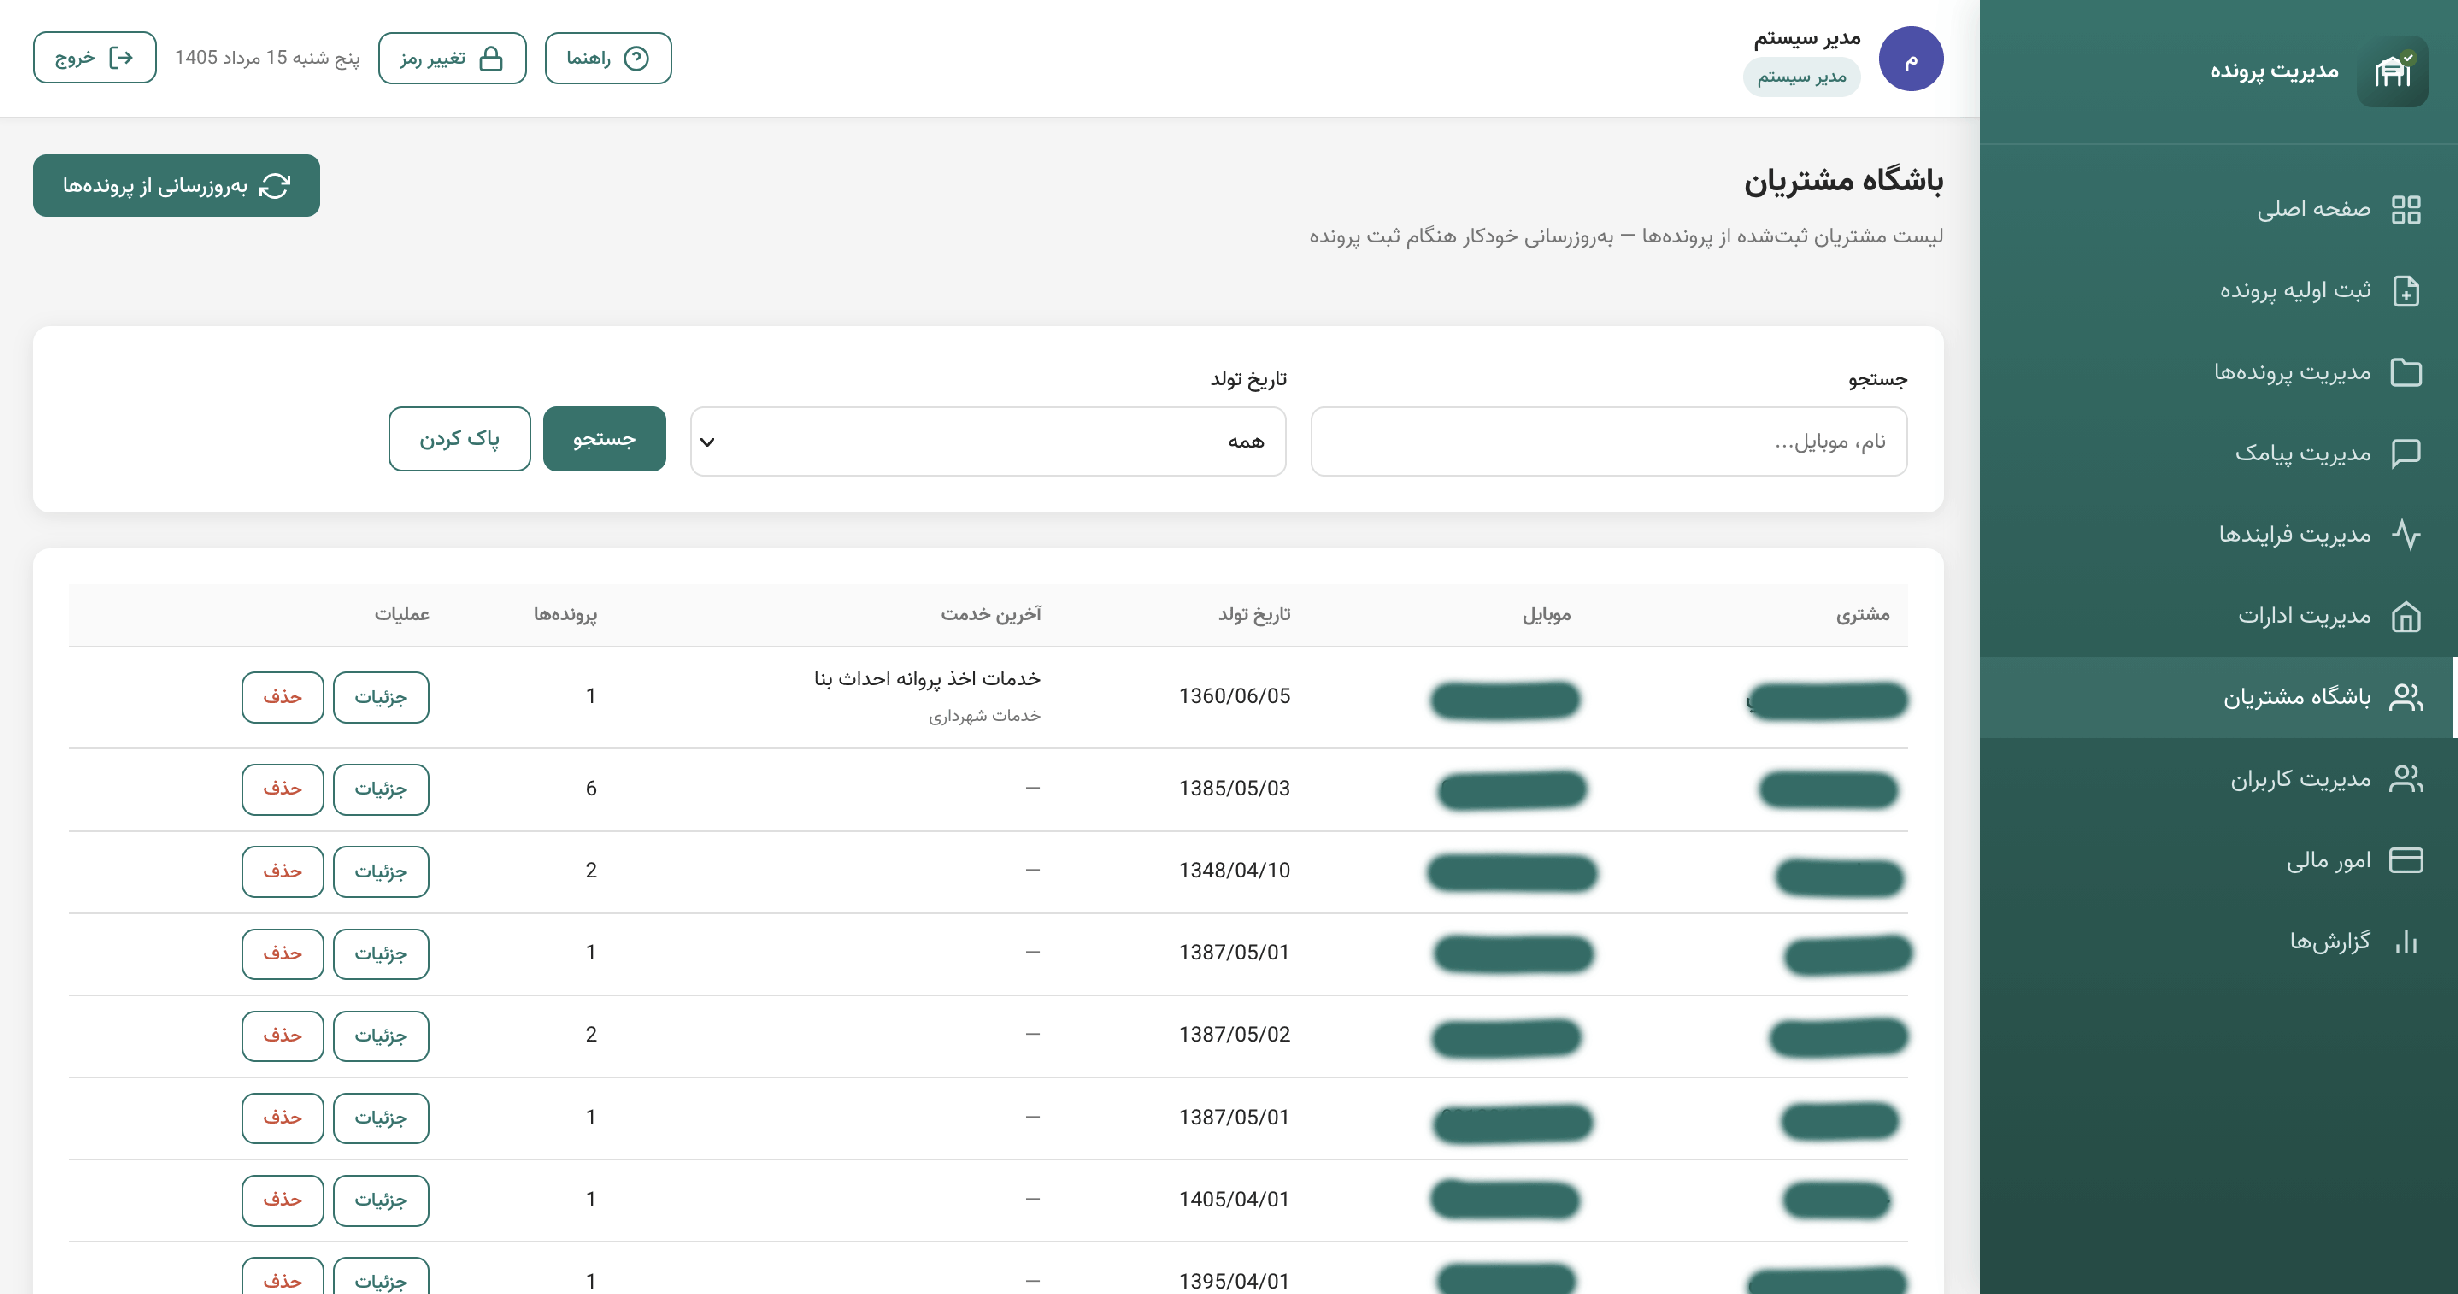Click the help question-mark icon
The image size is (2458, 1294).
point(636,58)
